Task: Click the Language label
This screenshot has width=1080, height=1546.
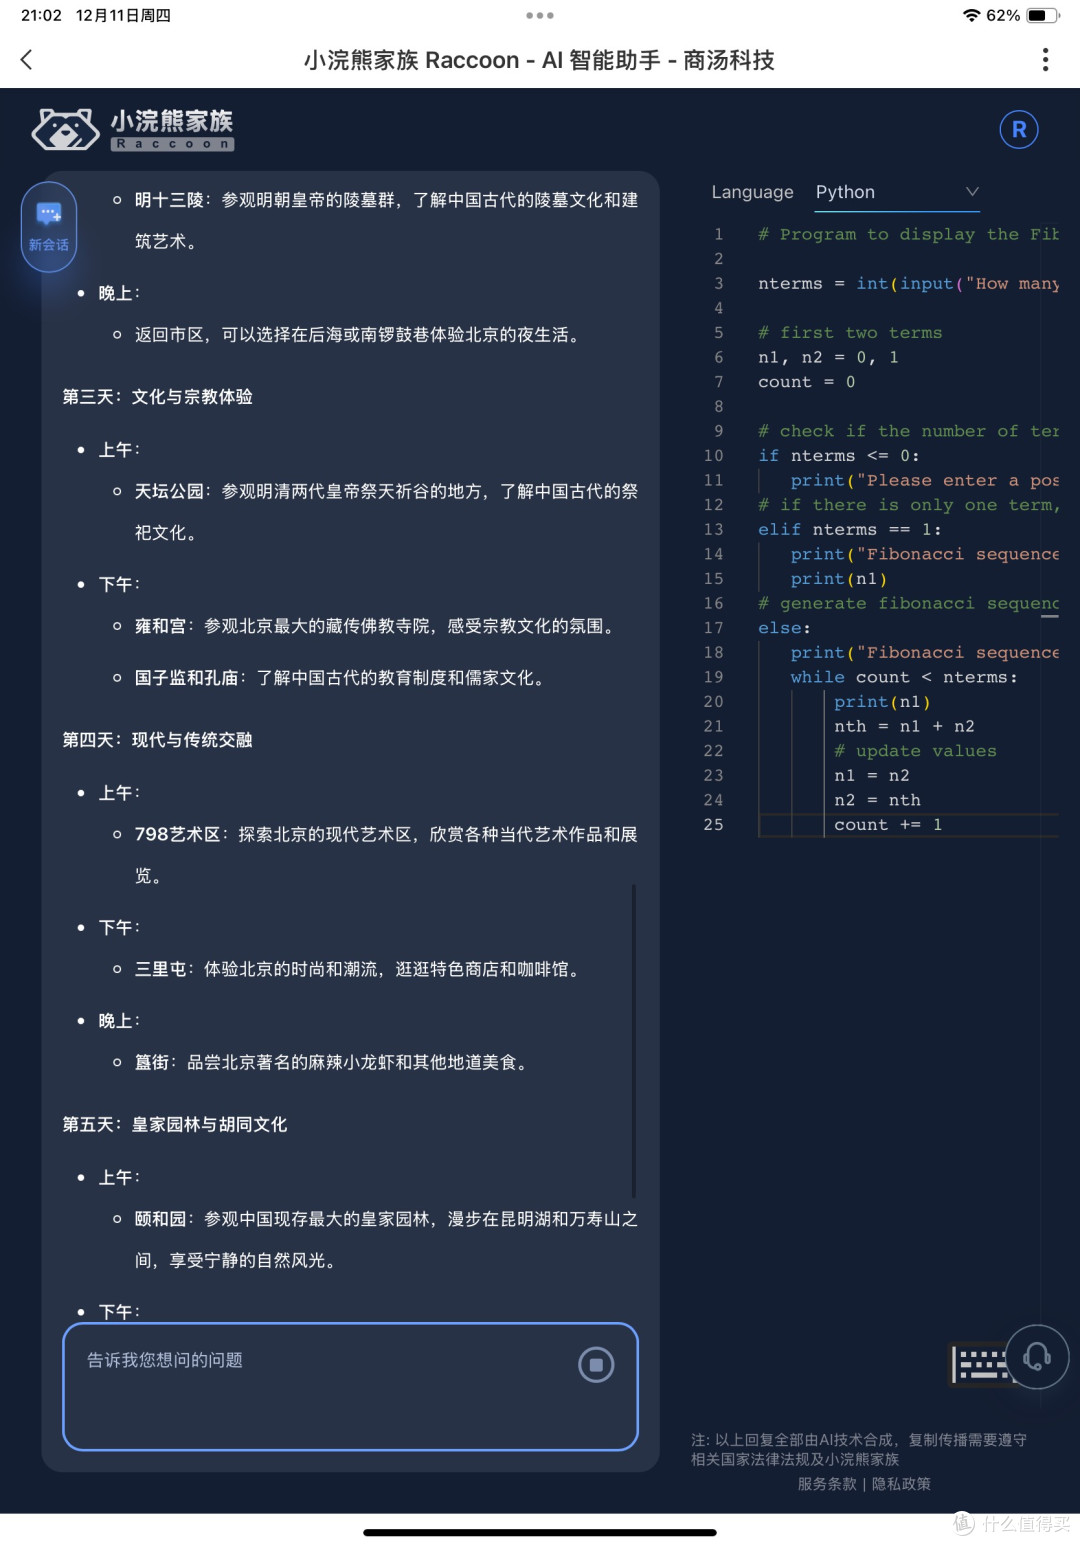Action: (x=752, y=192)
